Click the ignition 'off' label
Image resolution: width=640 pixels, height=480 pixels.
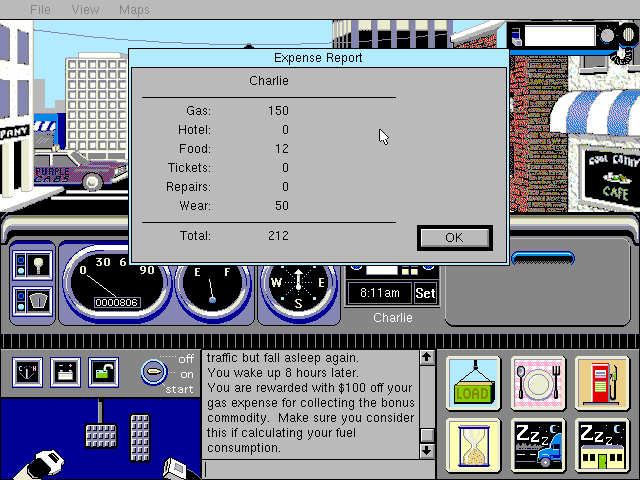coord(186,359)
